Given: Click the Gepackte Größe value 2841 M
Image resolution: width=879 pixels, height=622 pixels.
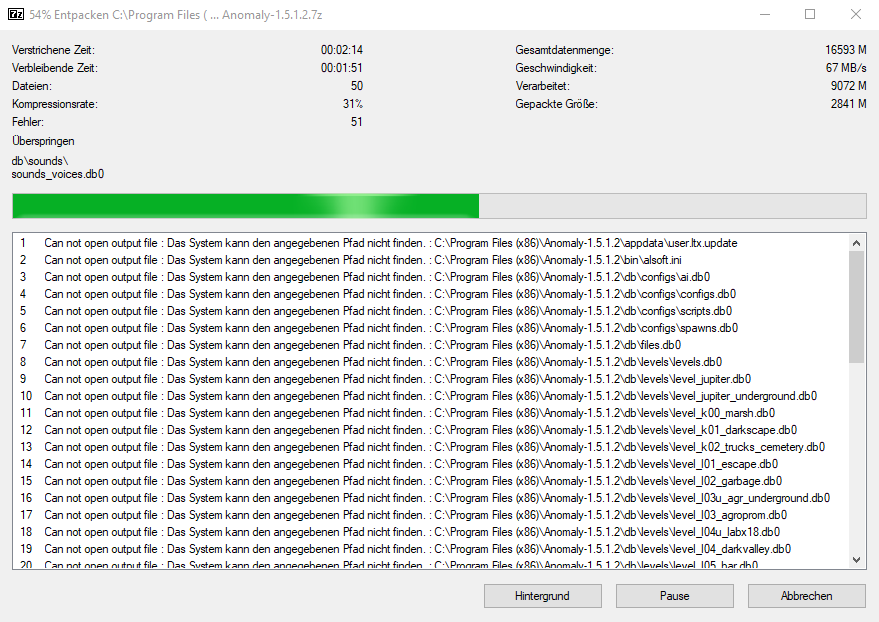Looking at the screenshot, I should click(x=849, y=104).
